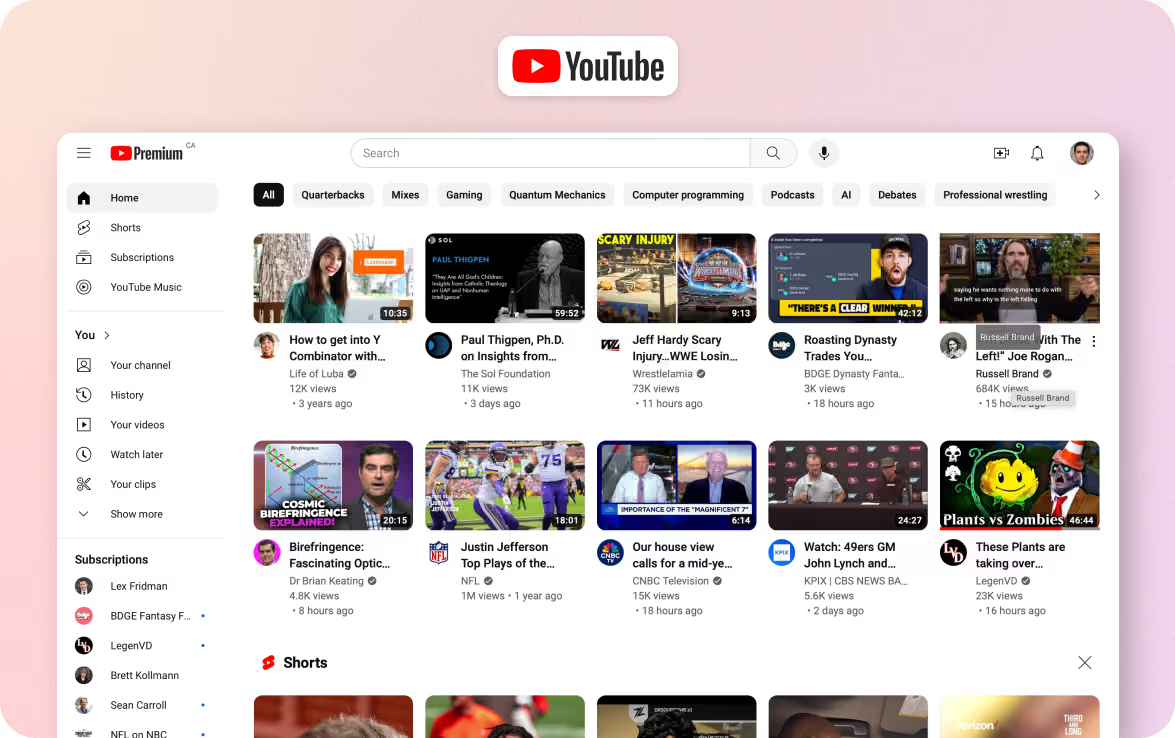
Task: Click The Sol Foundation channel avatar
Action: click(x=438, y=345)
